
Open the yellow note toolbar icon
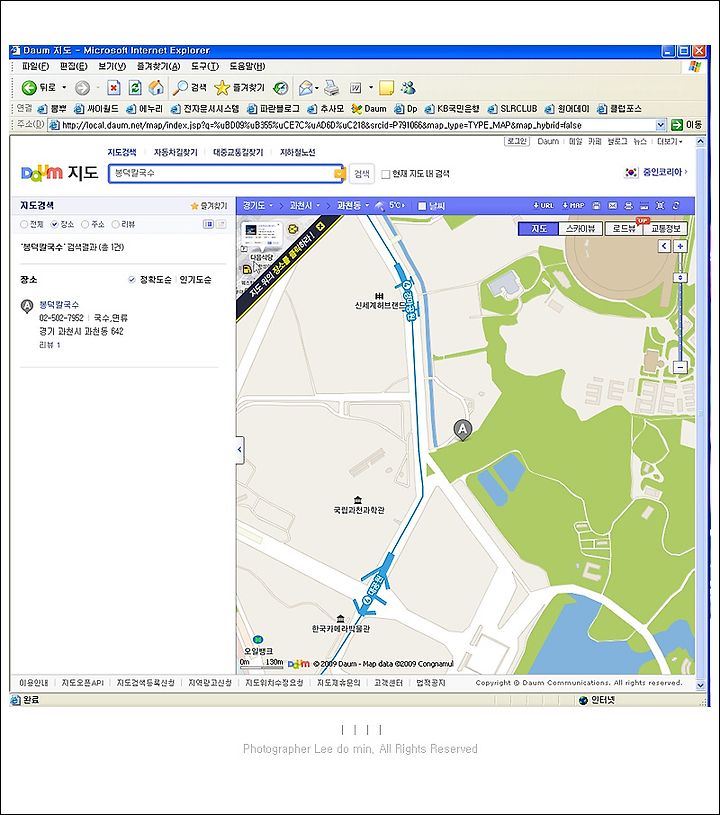pyautogui.click(x=386, y=88)
